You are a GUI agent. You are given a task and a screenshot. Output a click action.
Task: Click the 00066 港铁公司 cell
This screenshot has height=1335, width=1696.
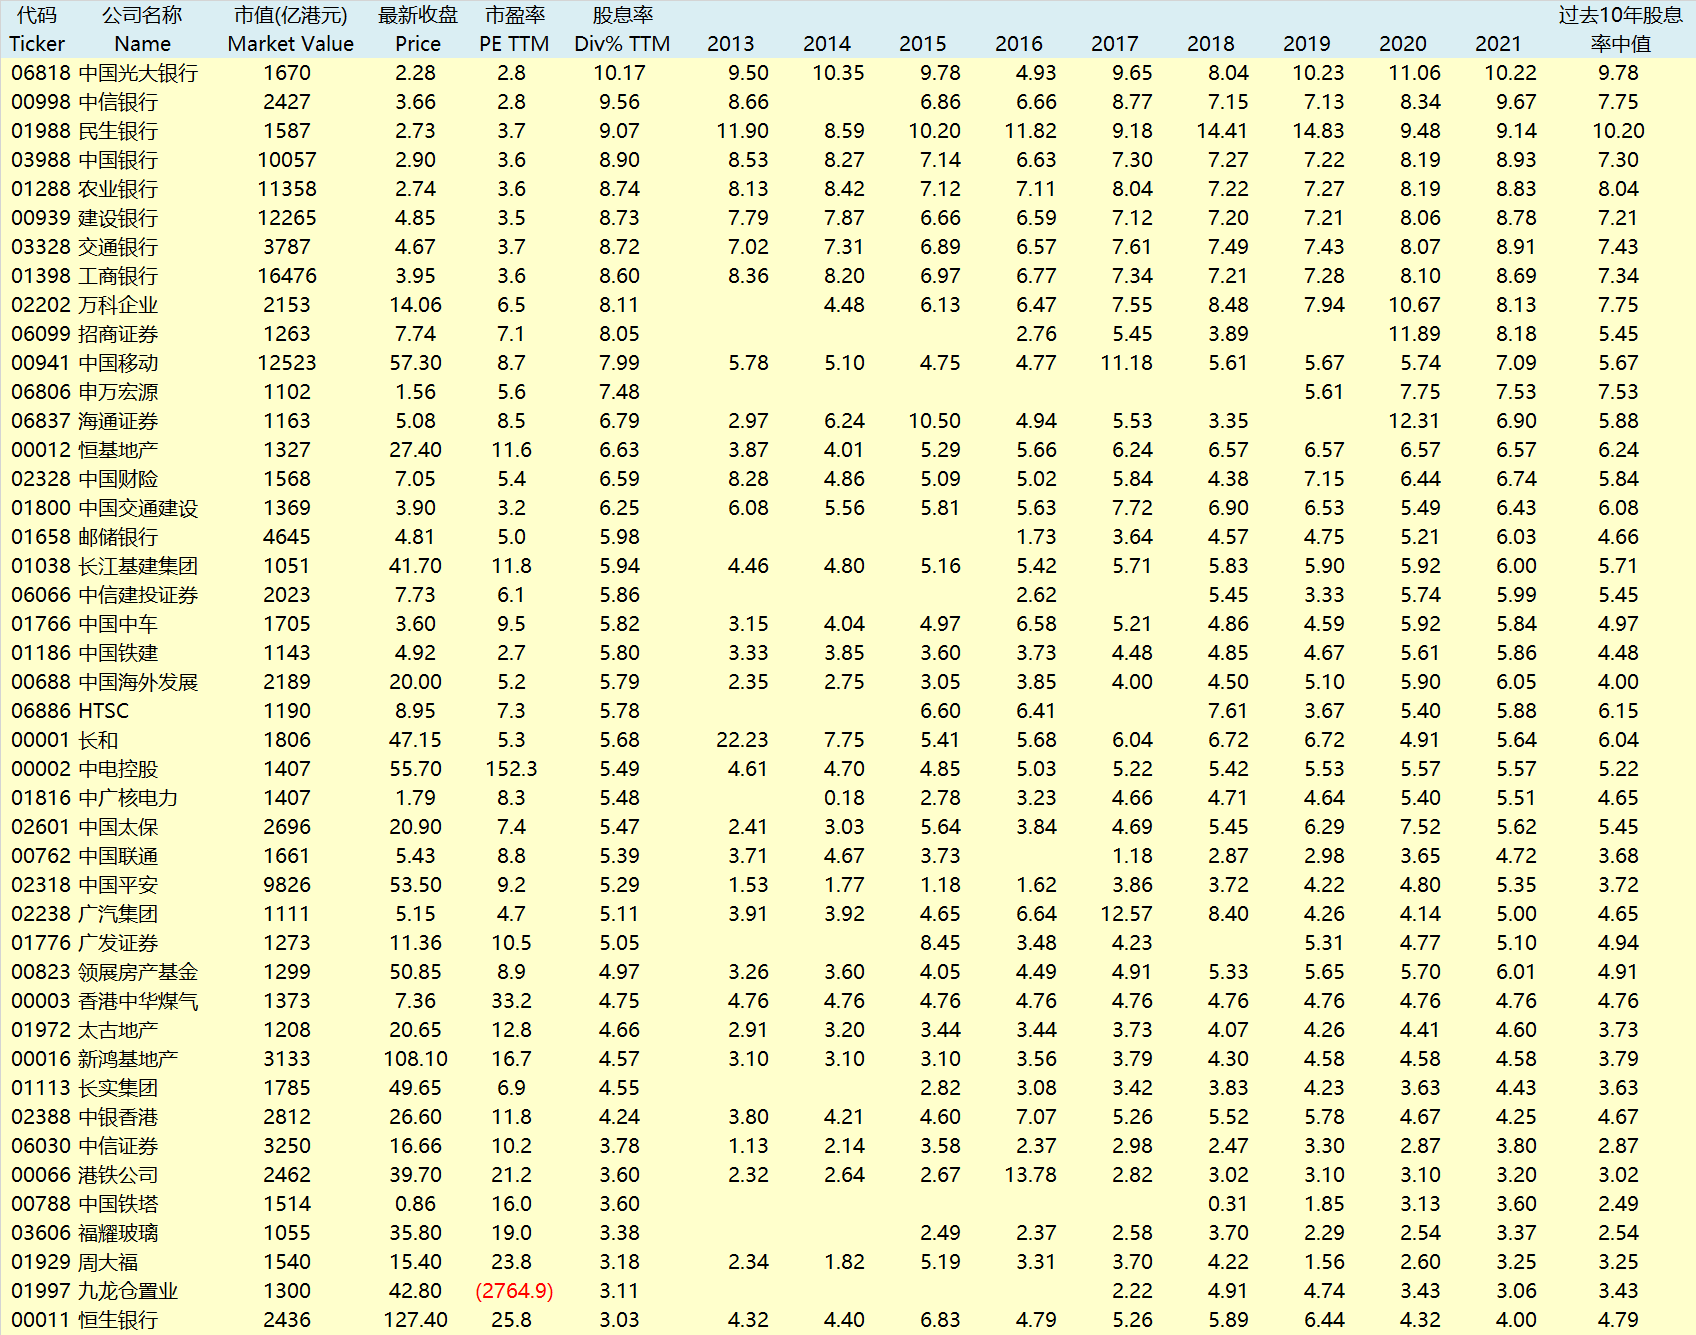point(84,1175)
